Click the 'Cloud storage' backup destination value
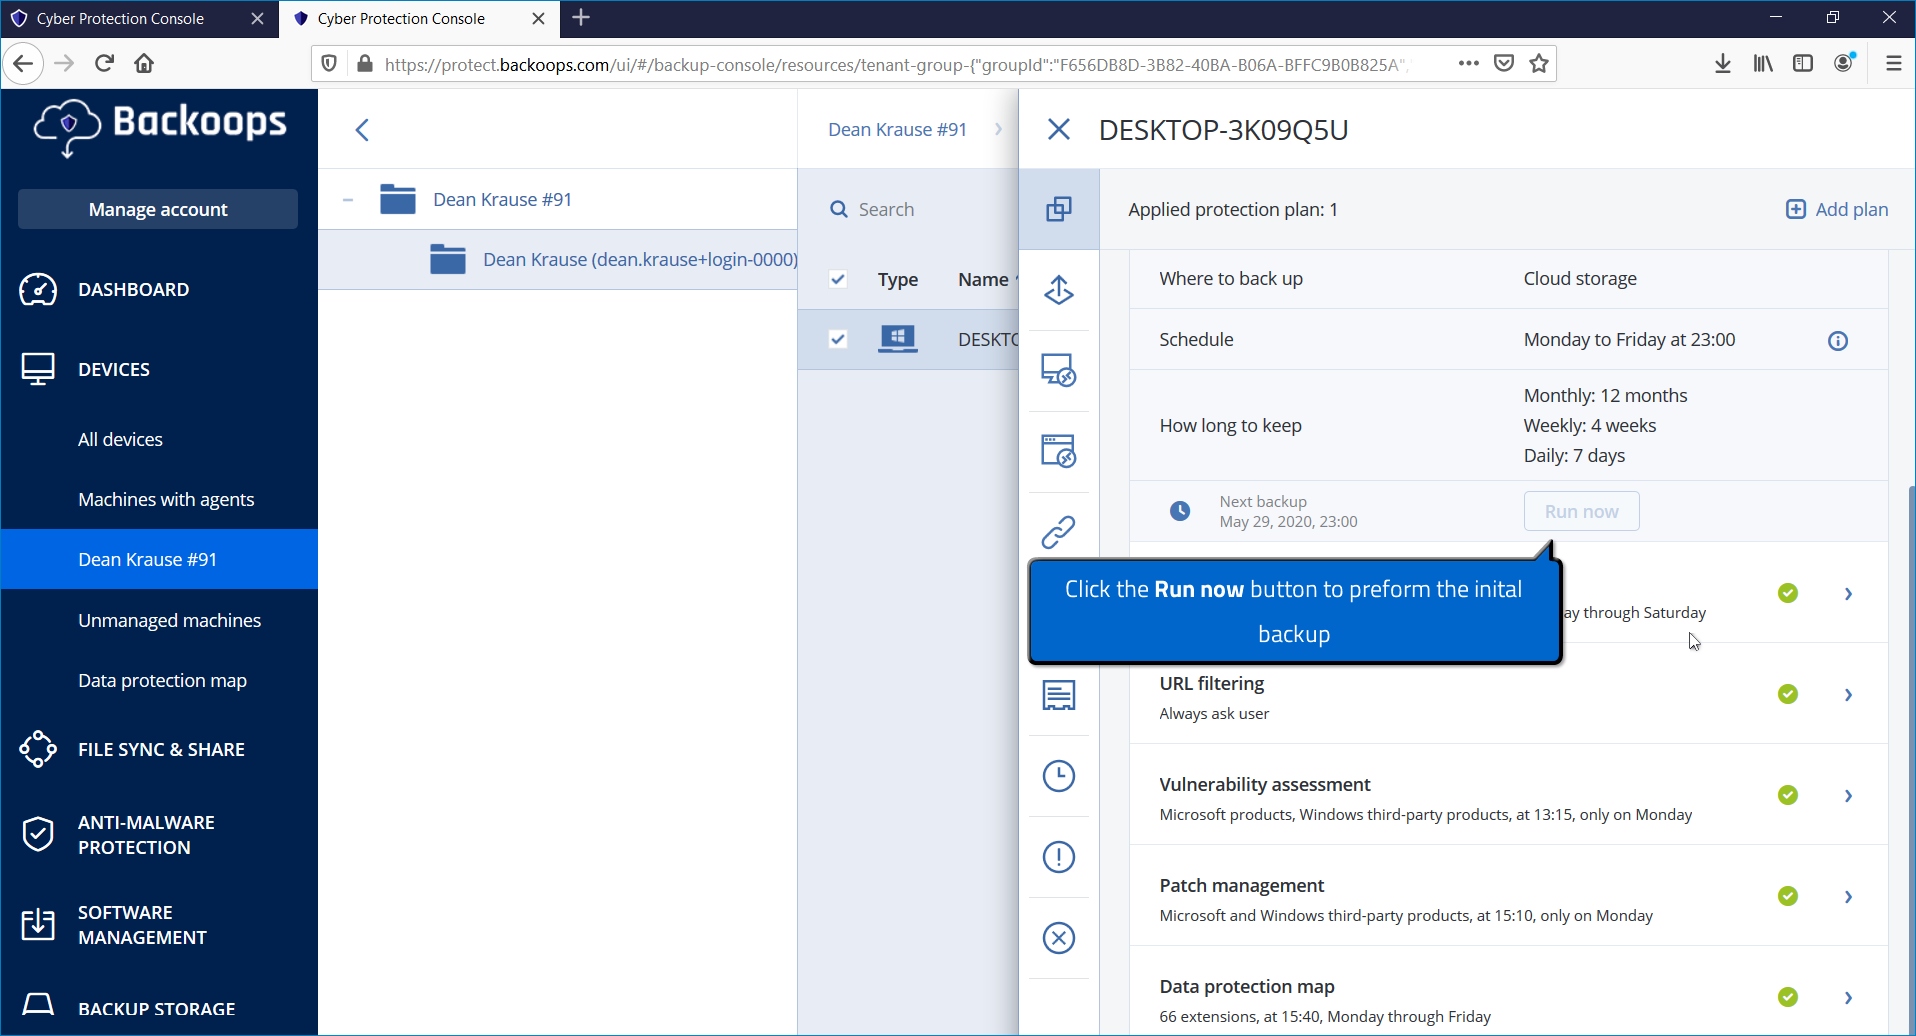 point(1580,278)
